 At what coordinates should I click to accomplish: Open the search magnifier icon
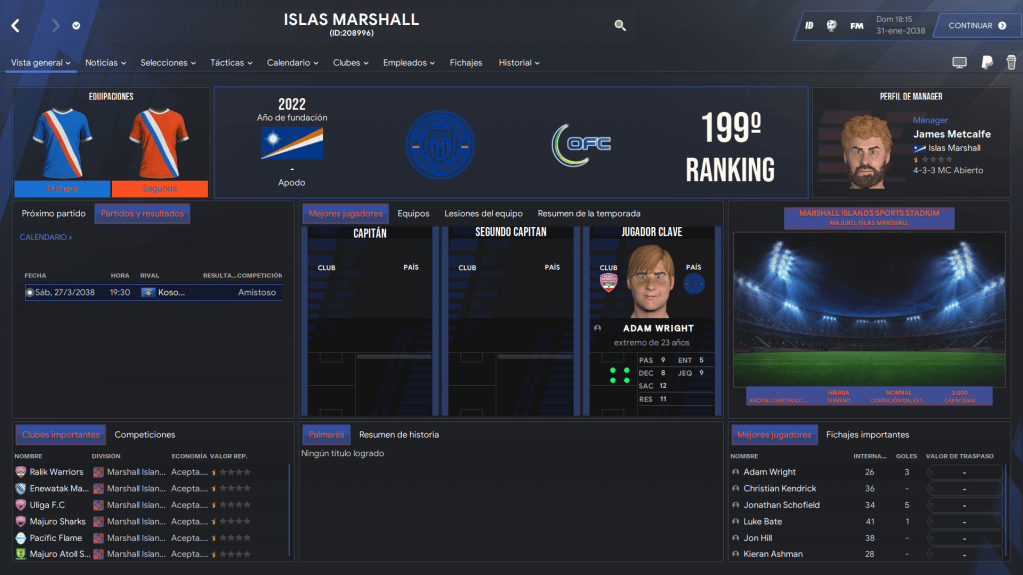(x=620, y=26)
